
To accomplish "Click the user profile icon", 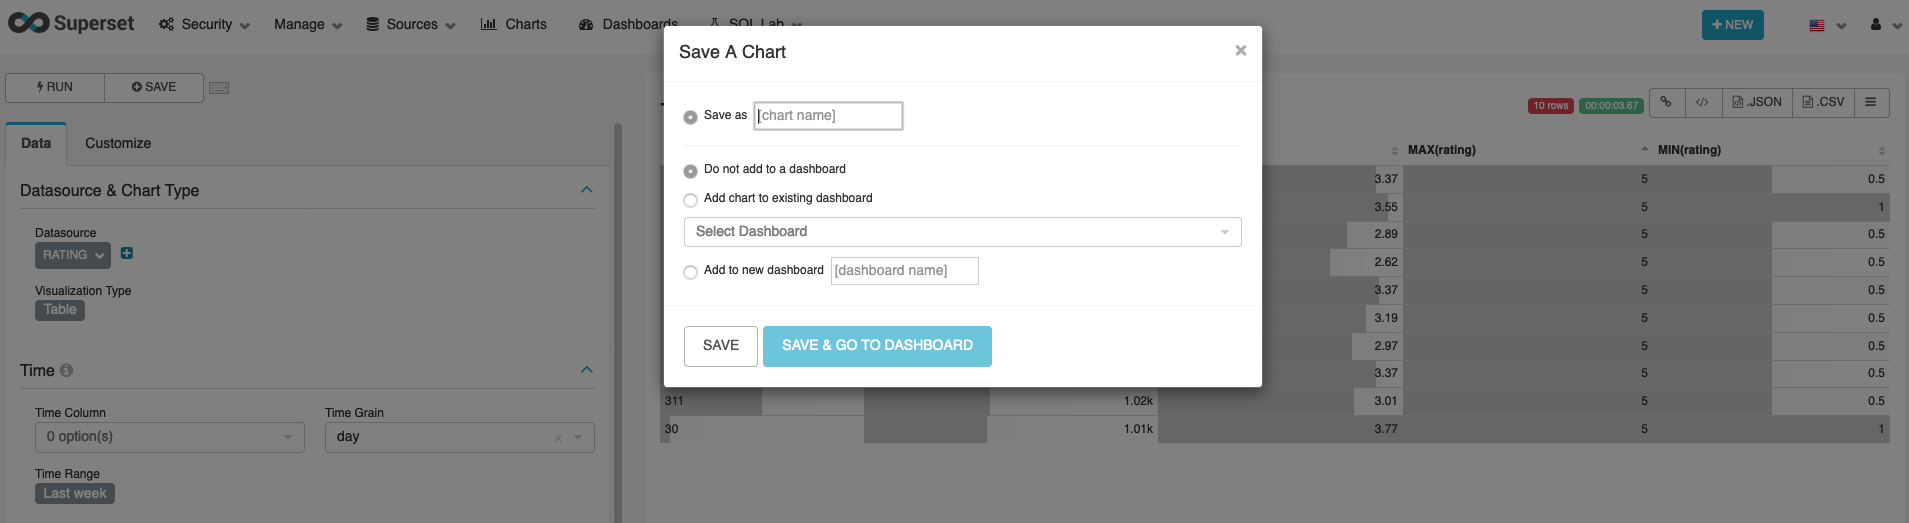I will (1876, 25).
